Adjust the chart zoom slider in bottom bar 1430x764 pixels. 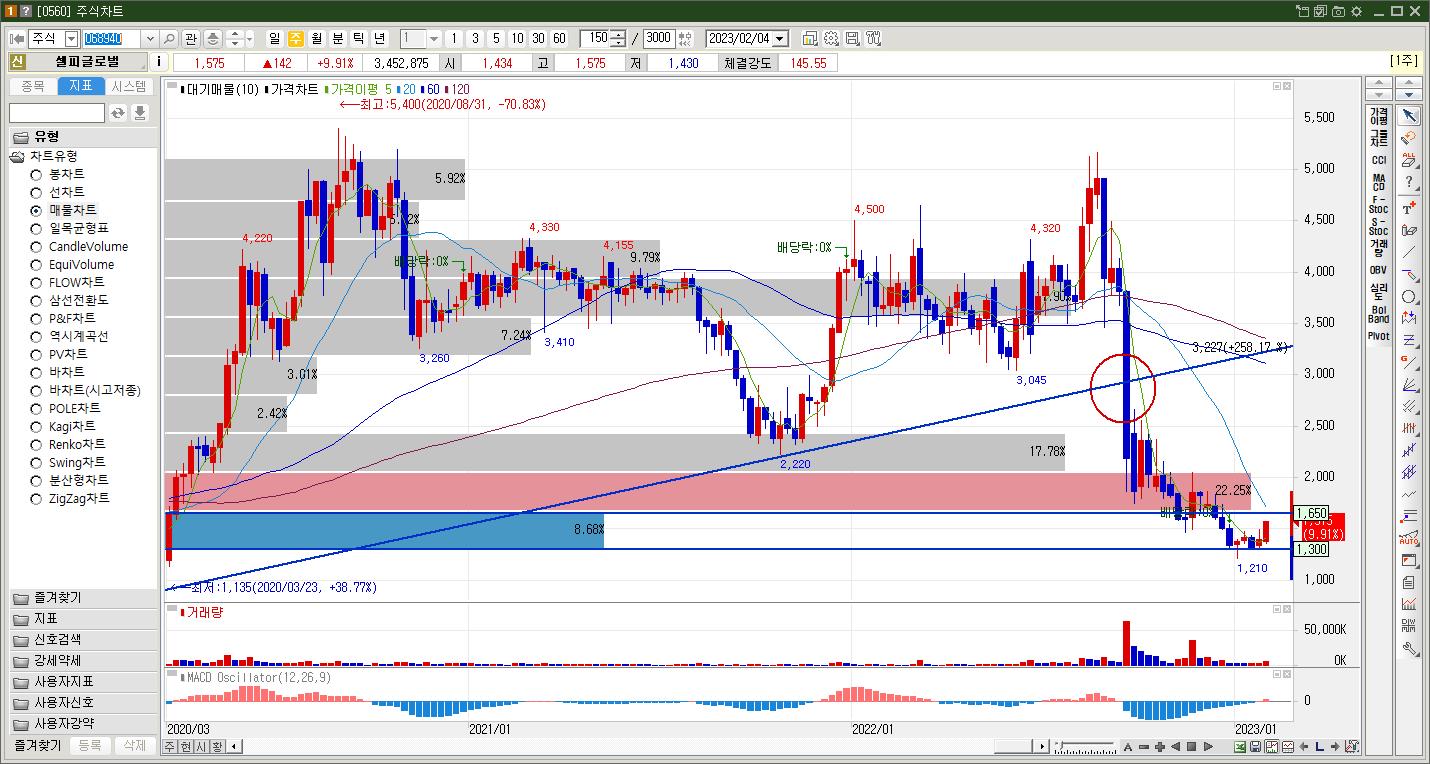[1087, 746]
